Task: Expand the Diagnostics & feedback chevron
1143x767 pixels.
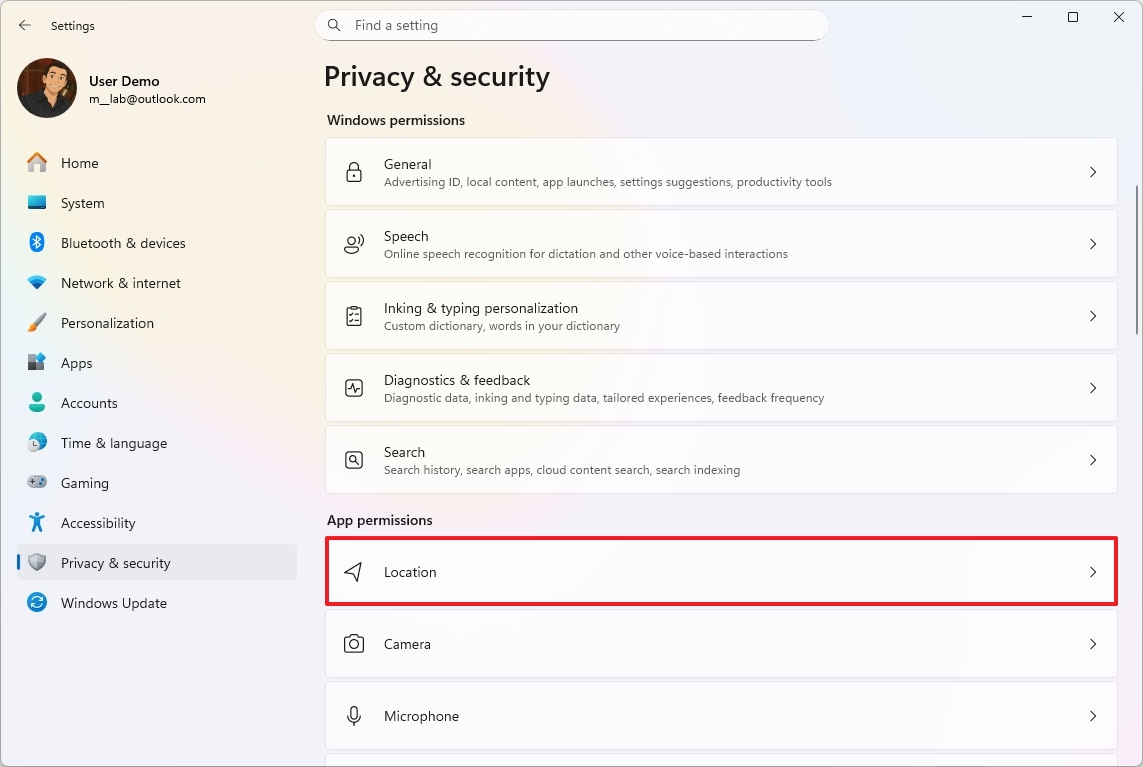Action: [1092, 388]
